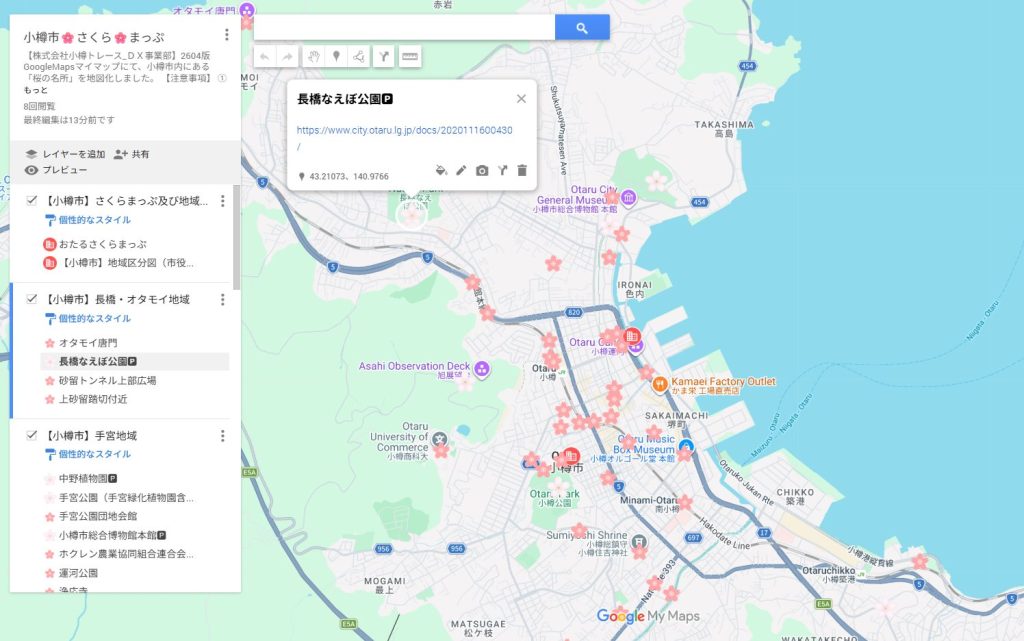Click the selected cherry marker under popup
Image resolution: width=1024 pixels, height=641 pixels.
(411, 215)
